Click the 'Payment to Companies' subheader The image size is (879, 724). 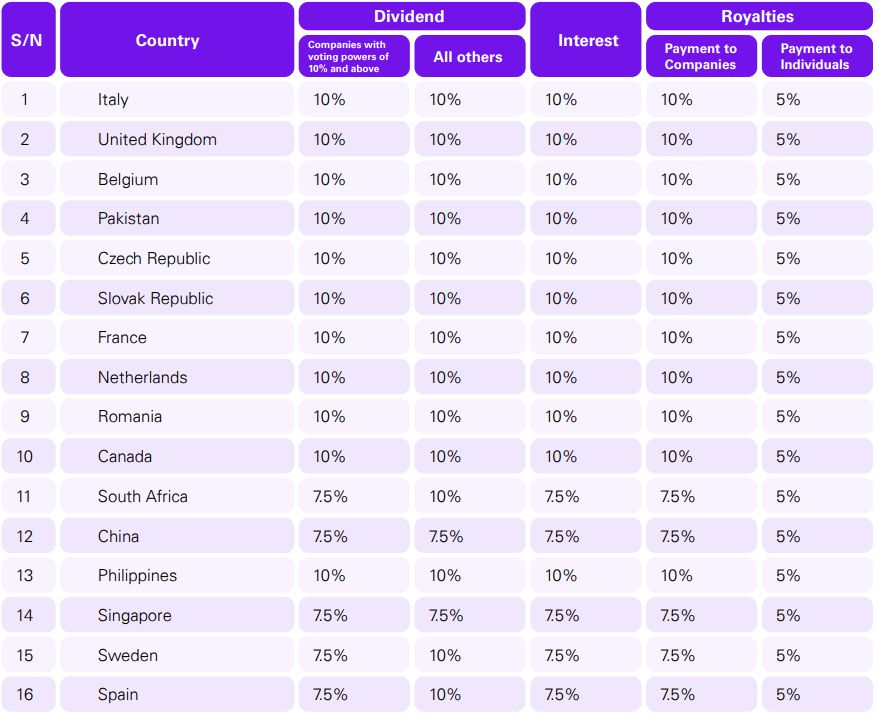[700, 57]
